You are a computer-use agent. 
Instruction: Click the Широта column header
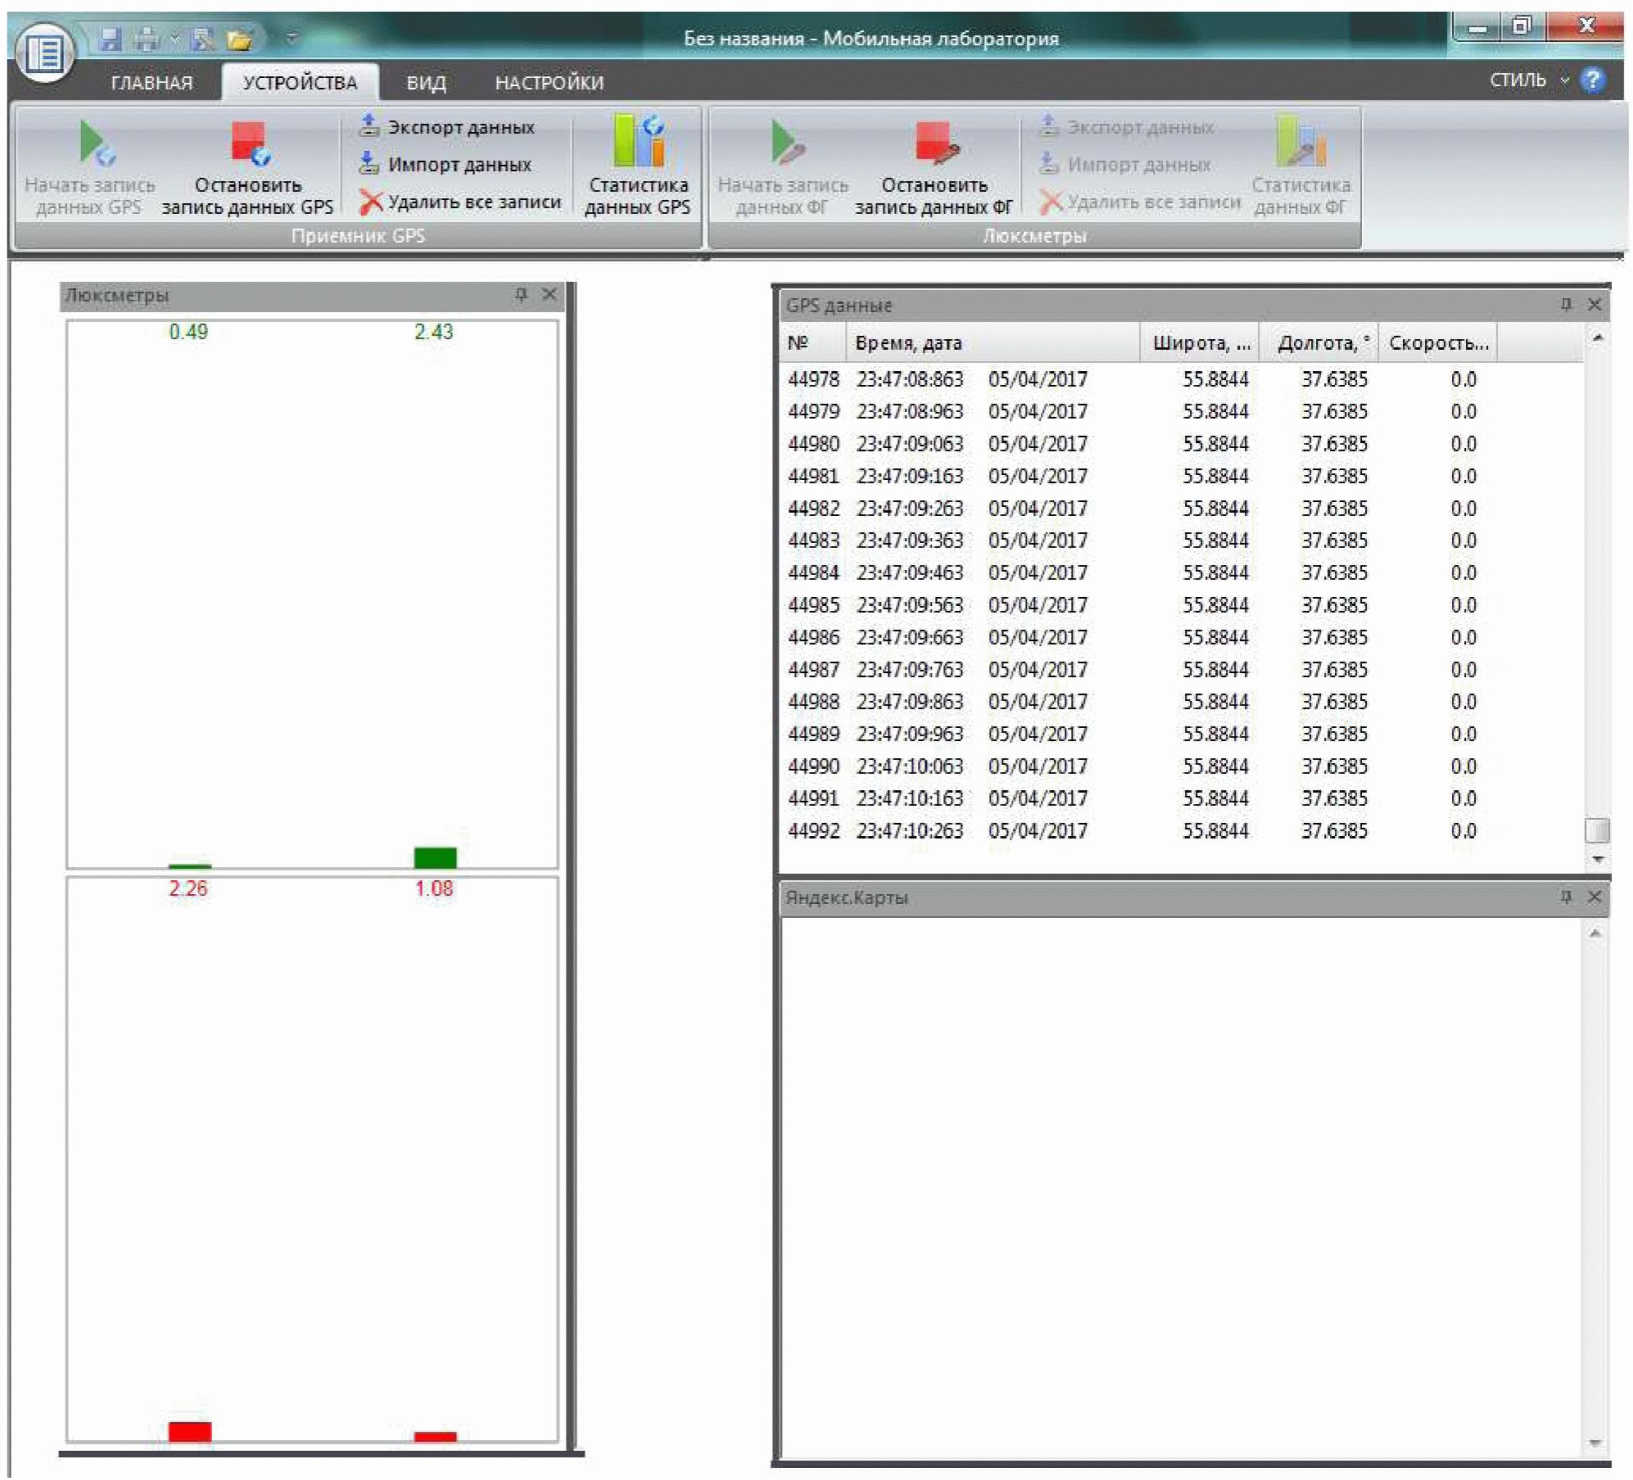point(1199,343)
